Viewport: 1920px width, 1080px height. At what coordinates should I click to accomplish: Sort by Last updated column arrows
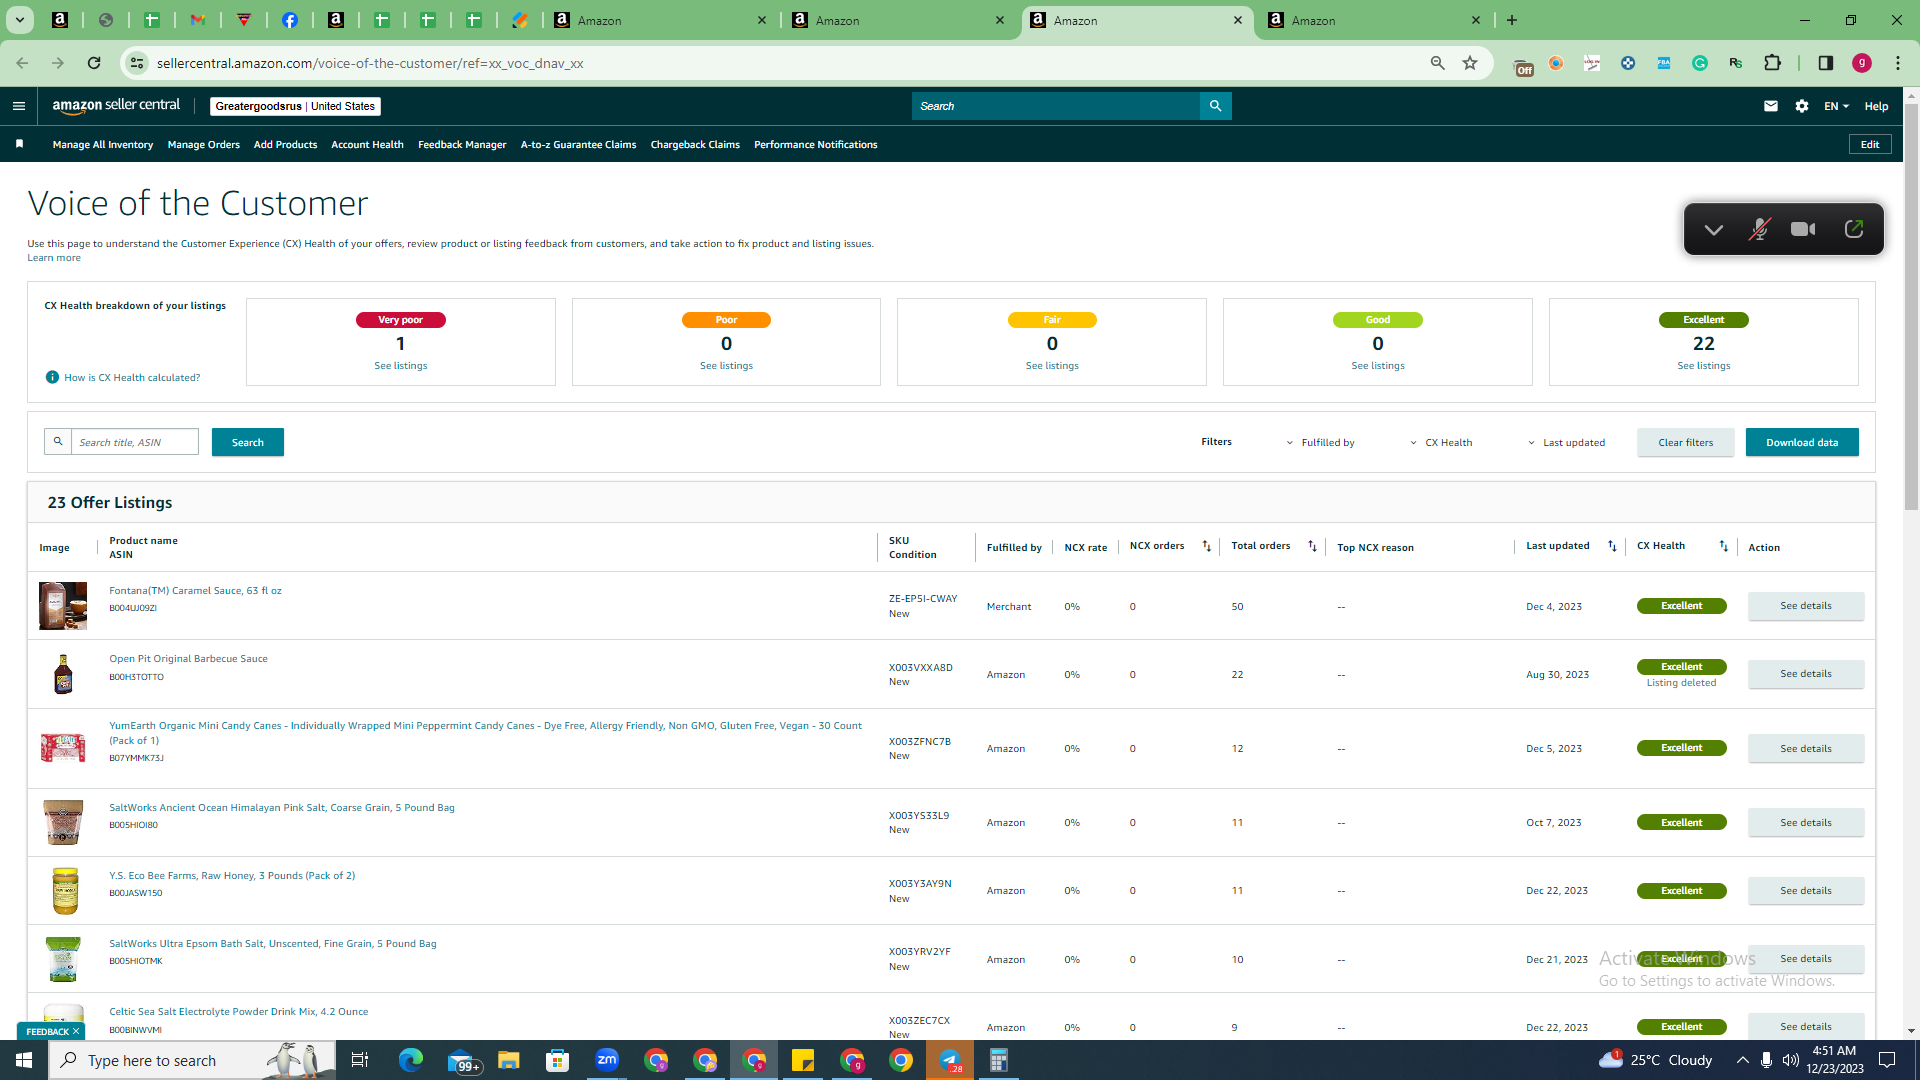pyautogui.click(x=1611, y=546)
